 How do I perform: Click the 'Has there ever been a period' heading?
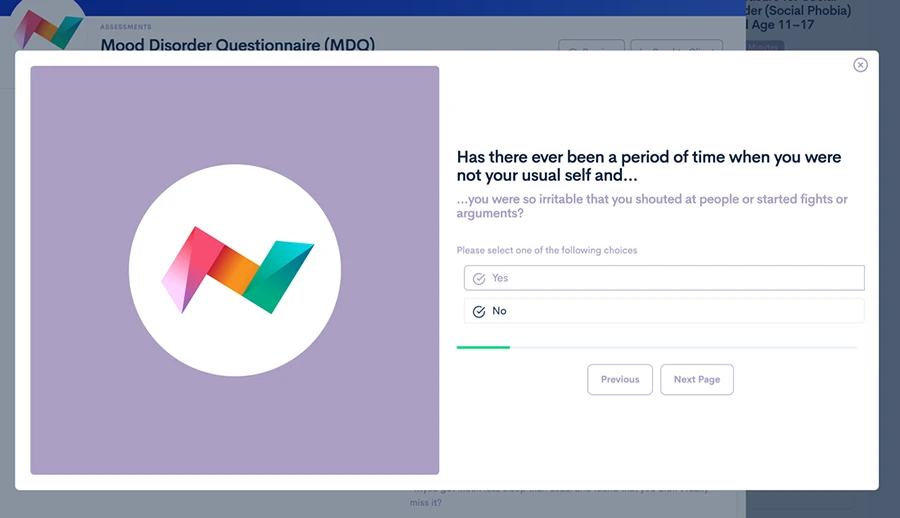(x=649, y=166)
